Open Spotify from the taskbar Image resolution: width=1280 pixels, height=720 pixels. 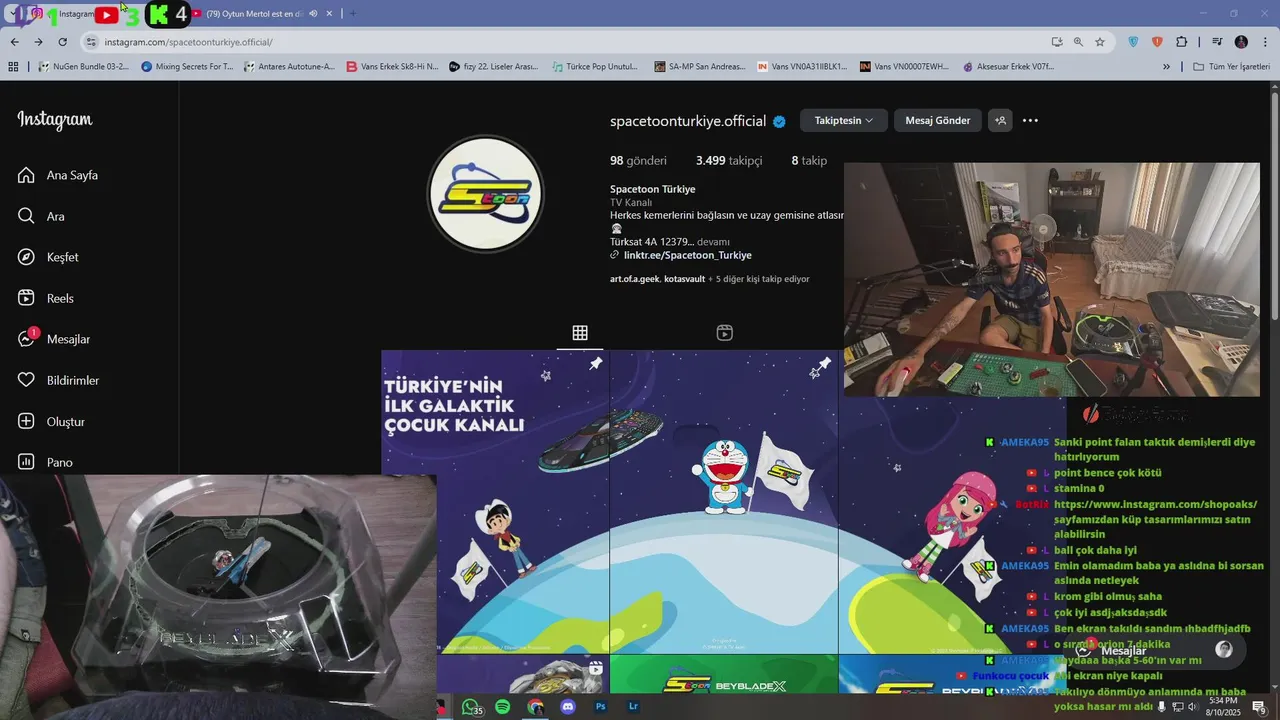(502, 707)
